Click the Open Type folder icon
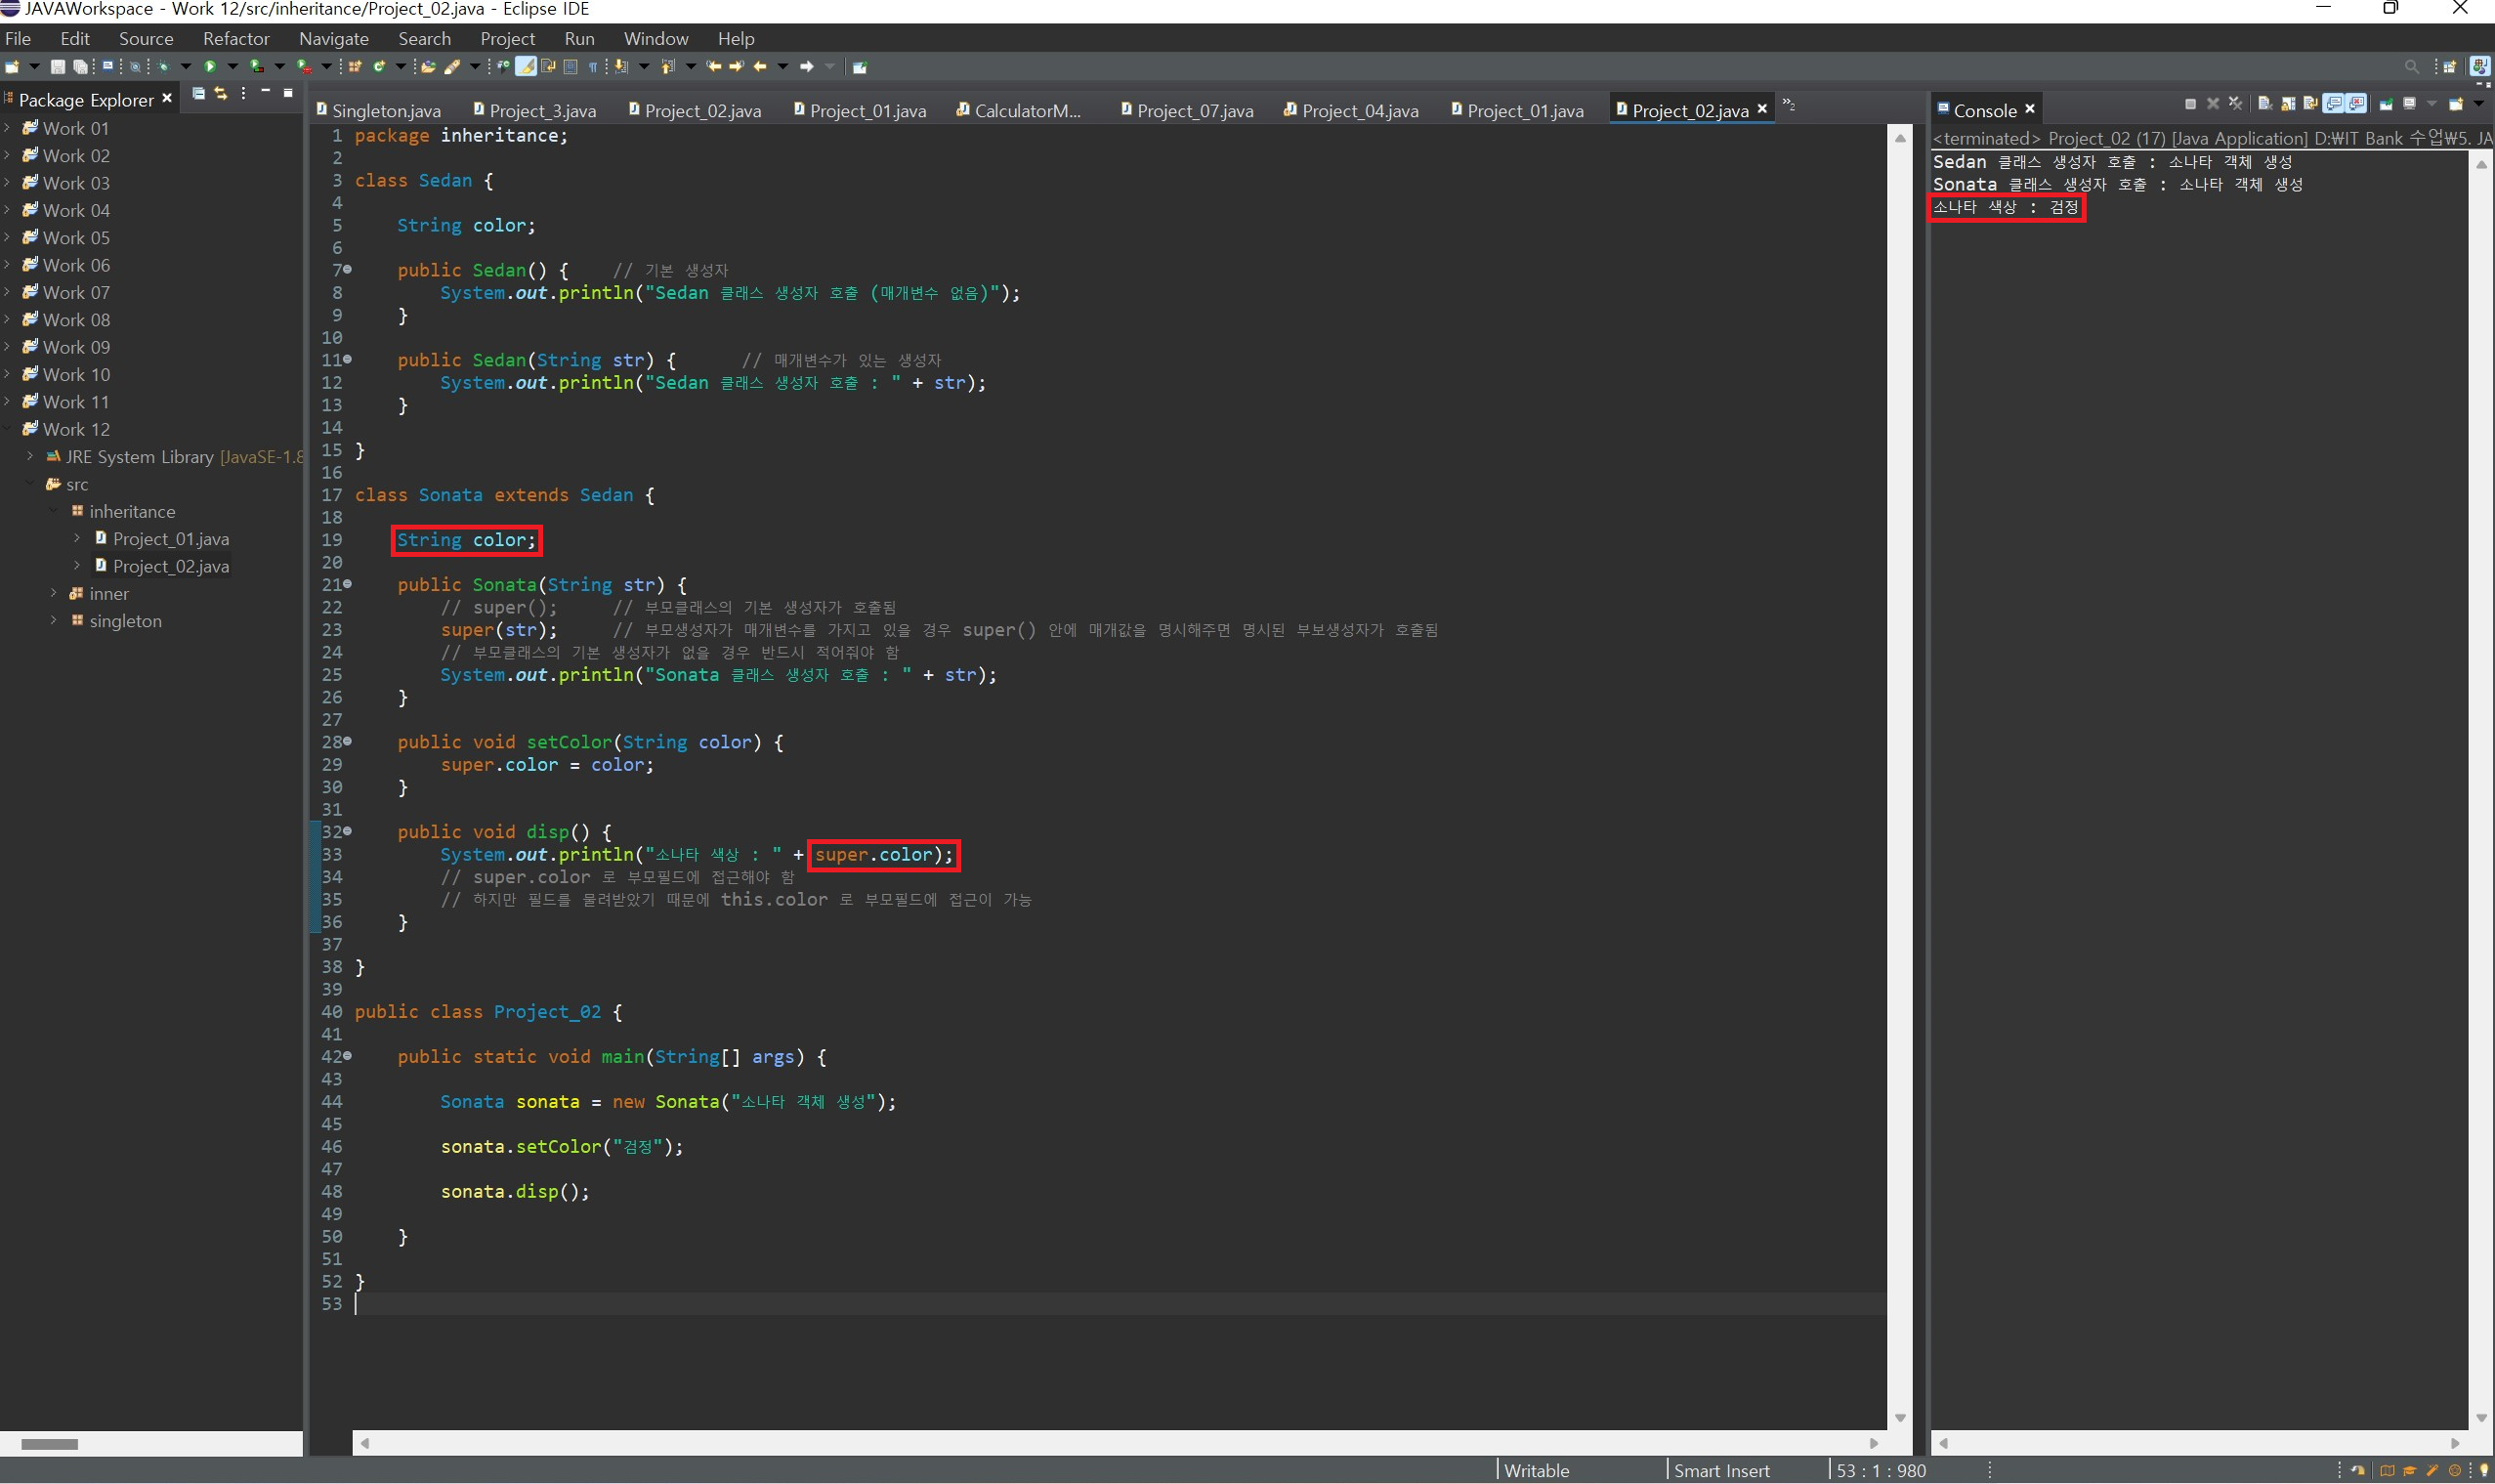 (x=428, y=67)
